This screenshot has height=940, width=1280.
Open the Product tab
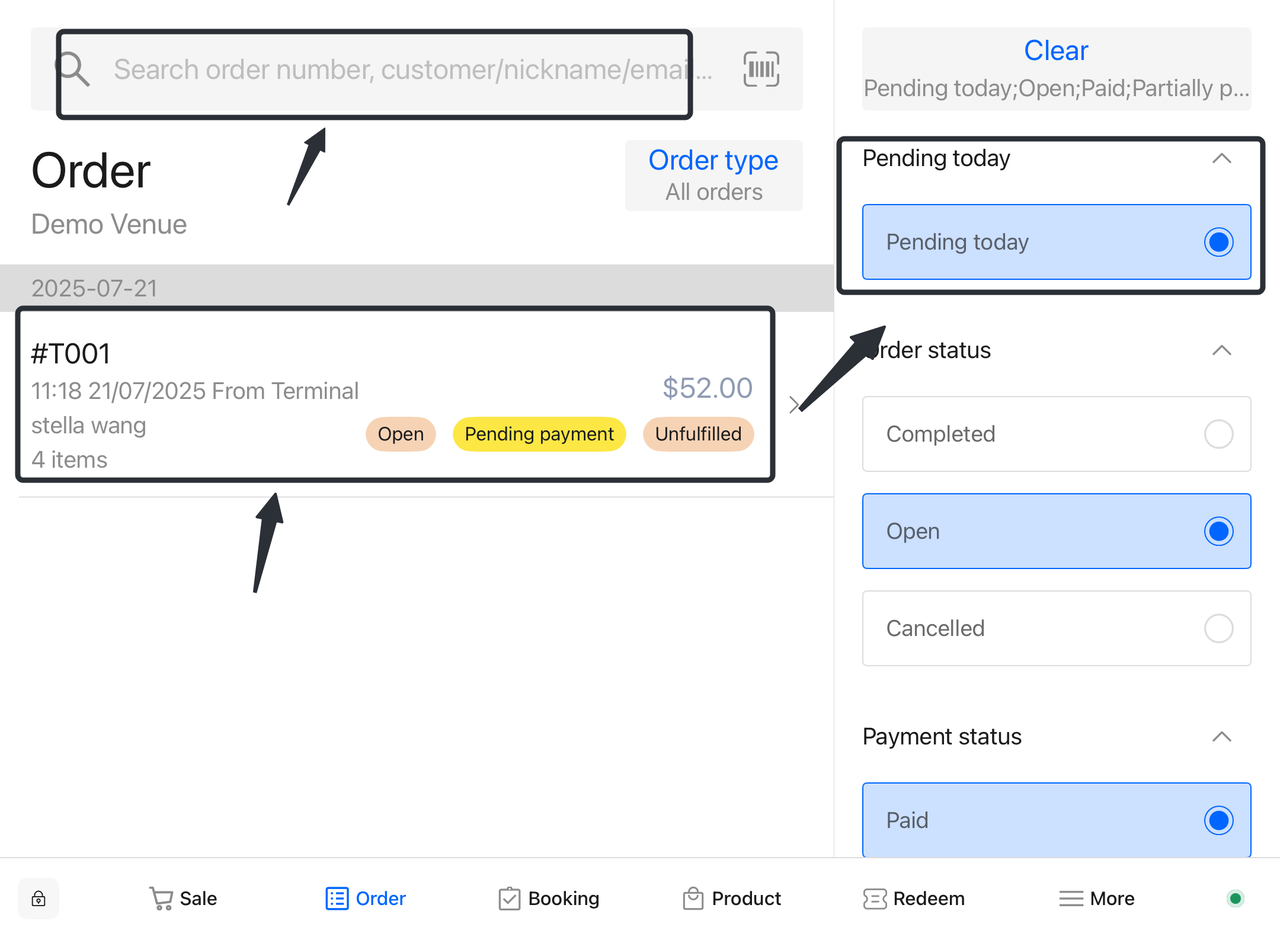732,898
